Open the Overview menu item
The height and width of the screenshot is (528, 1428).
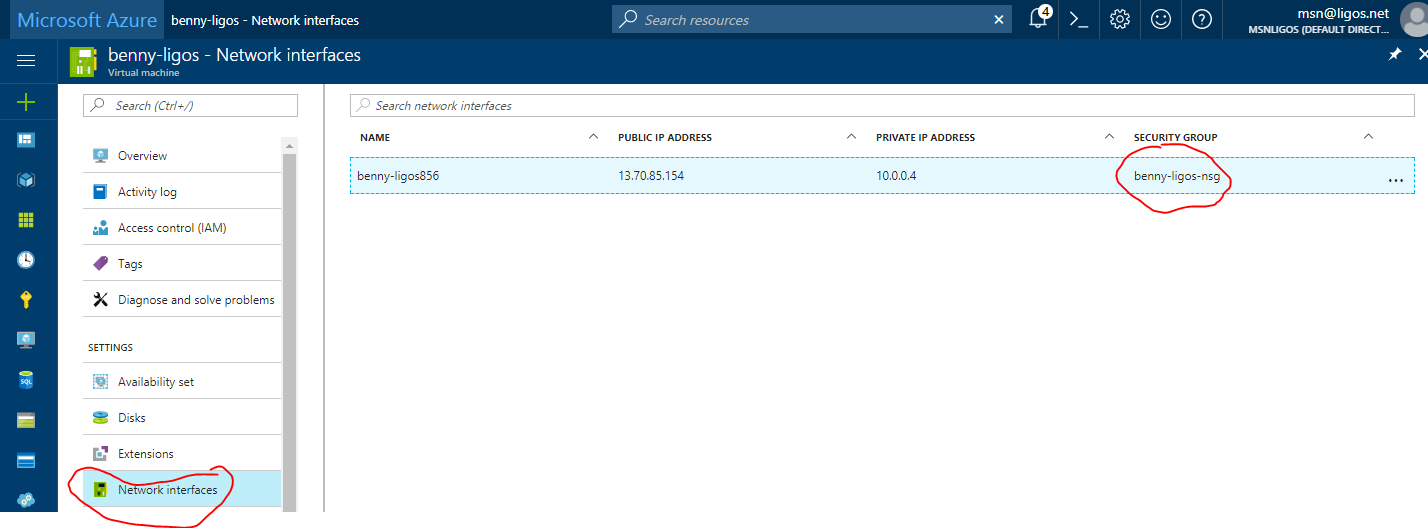click(x=183, y=155)
